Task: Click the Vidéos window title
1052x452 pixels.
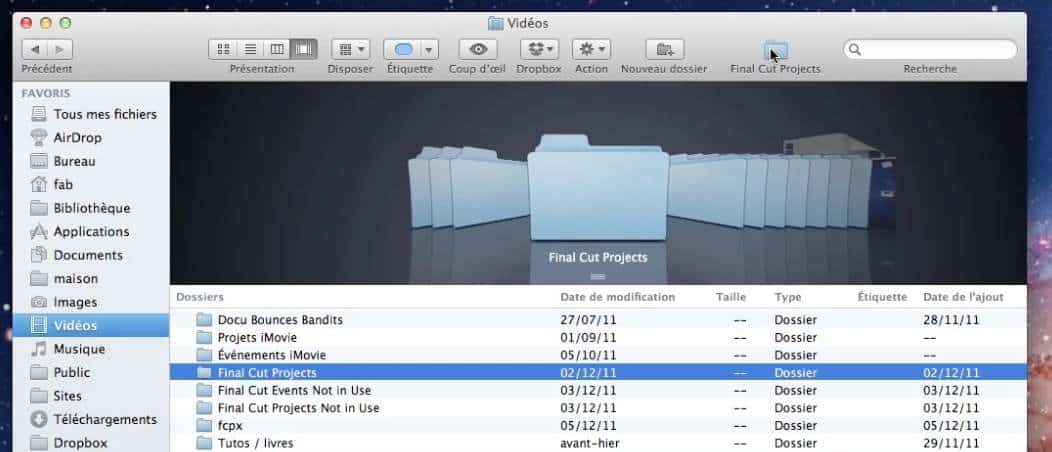Action: [x=527, y=23]
